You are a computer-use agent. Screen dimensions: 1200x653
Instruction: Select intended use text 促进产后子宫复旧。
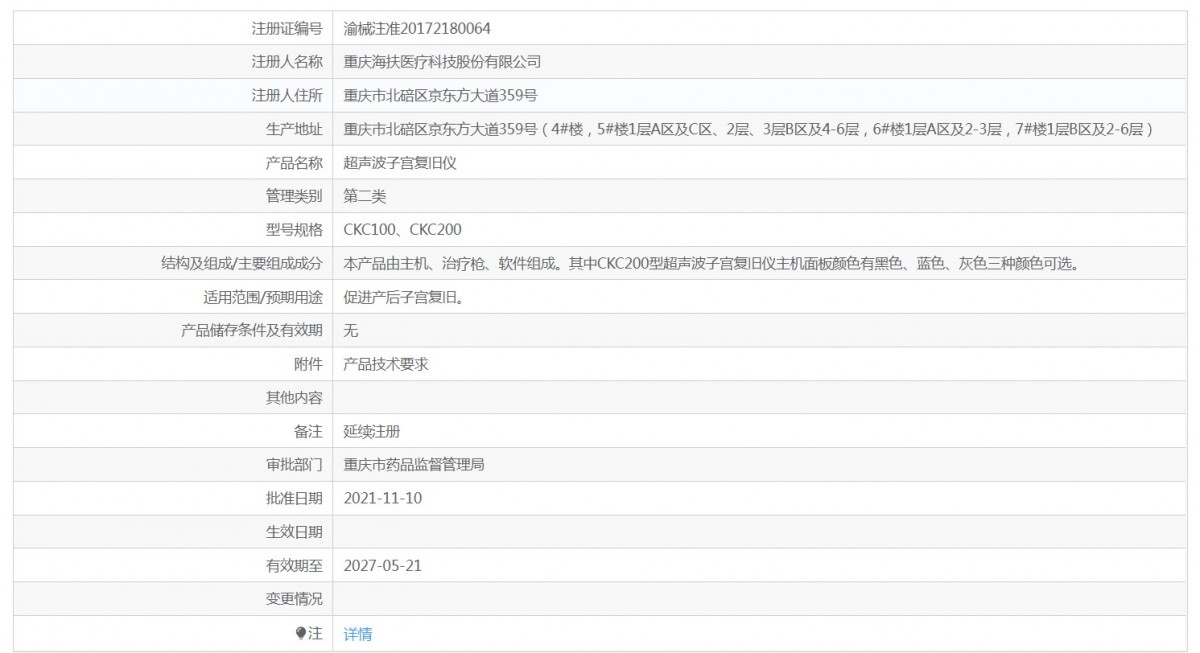[403, 297]
